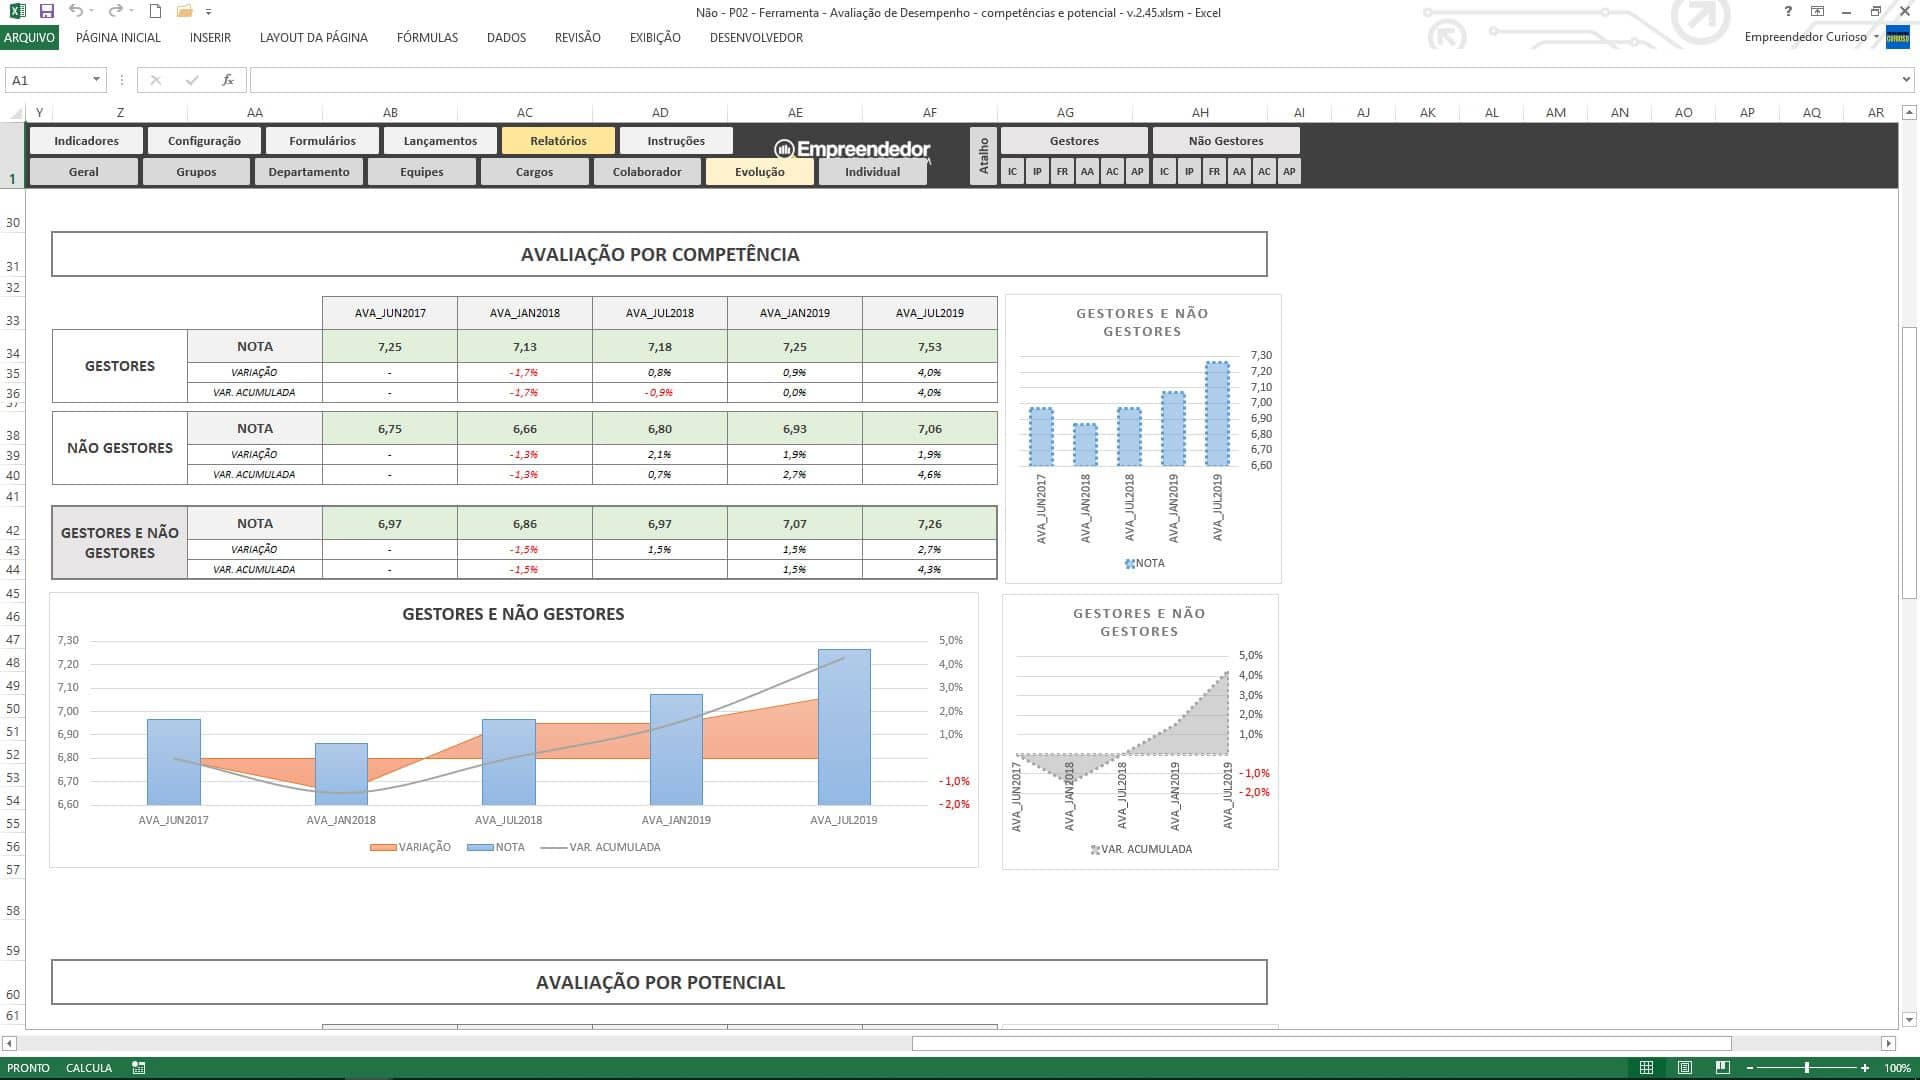Click the Cancel entry X icon in the formula bar
The image size is (1920, 1080).
(155, 80)
